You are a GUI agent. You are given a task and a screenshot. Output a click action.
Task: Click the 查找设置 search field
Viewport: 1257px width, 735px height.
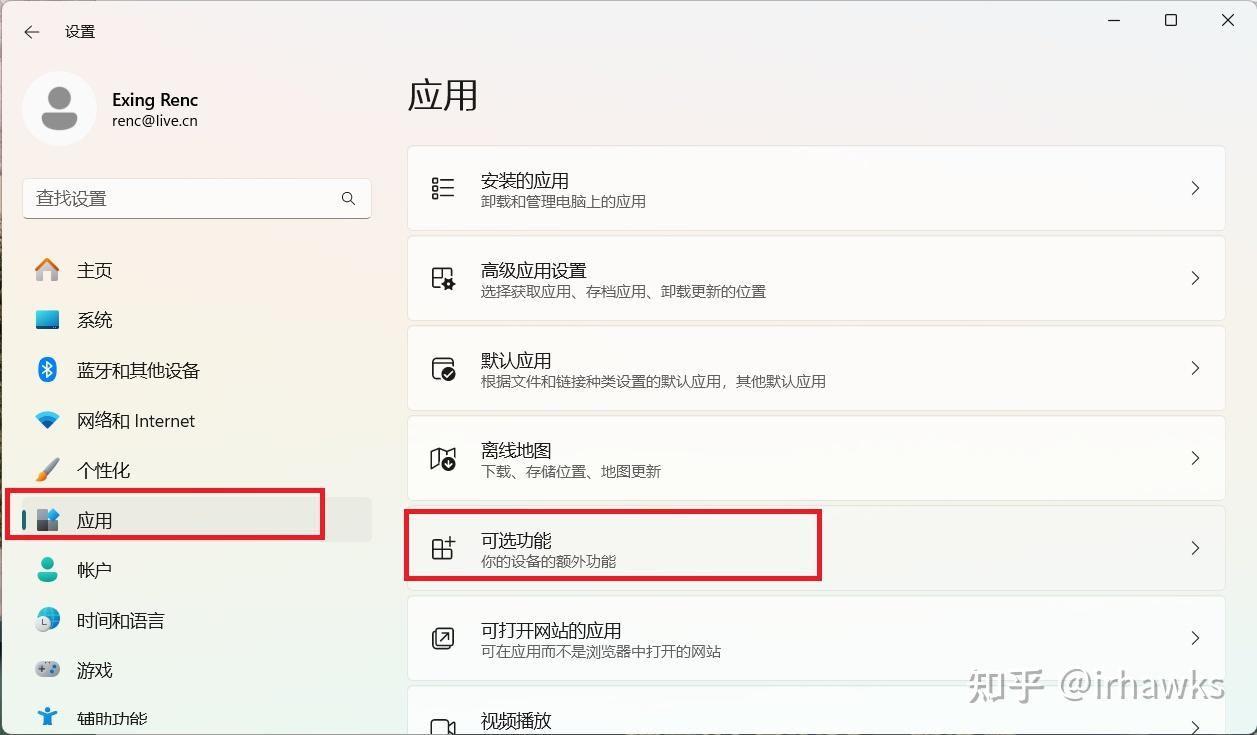coord(197,198)
